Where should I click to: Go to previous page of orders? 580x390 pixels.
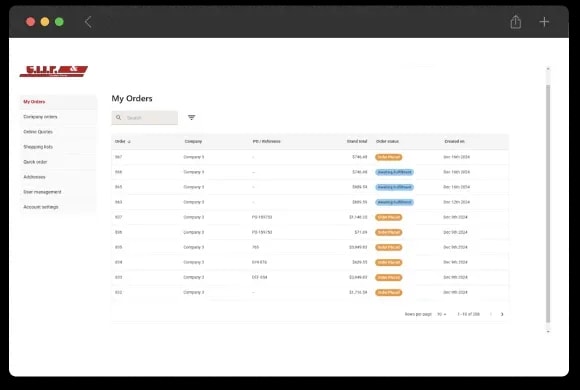(491, 314)
